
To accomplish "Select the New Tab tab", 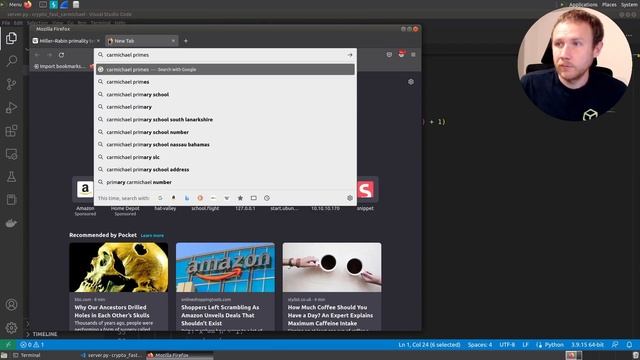I will pyautogui.click(x=141, y=41).
